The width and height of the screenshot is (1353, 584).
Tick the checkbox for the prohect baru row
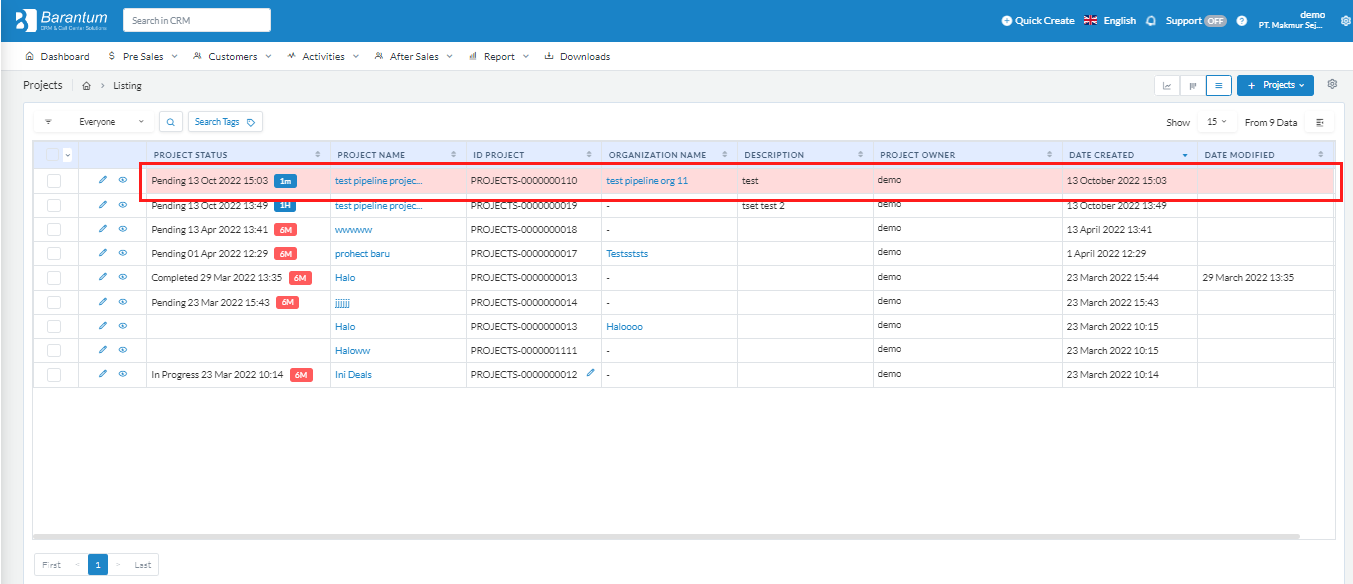tap(54, 254)
